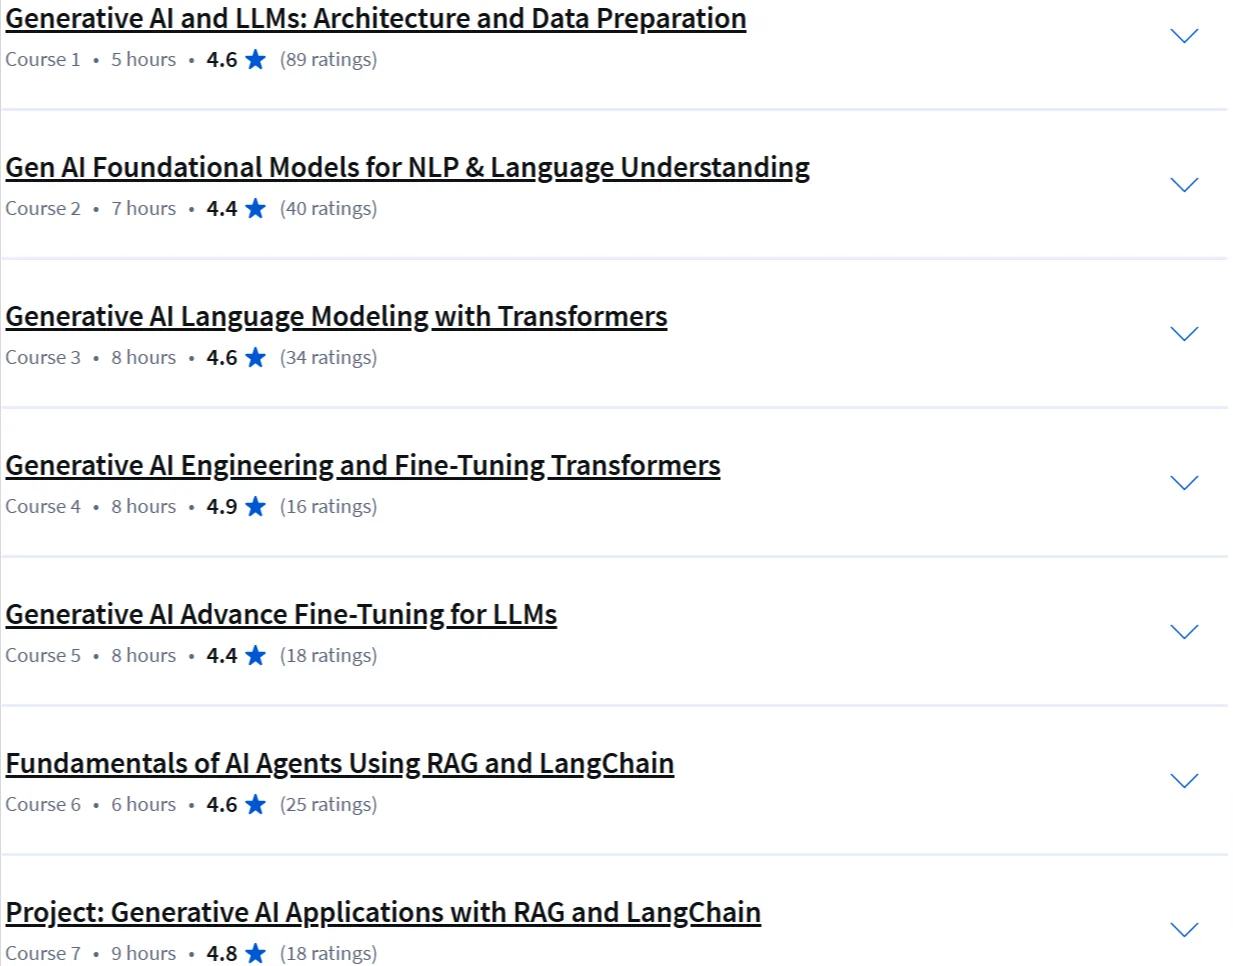Expand Course 1 details with the chevron
Screen dimensions: 1233x966
tap(1184, 36)
